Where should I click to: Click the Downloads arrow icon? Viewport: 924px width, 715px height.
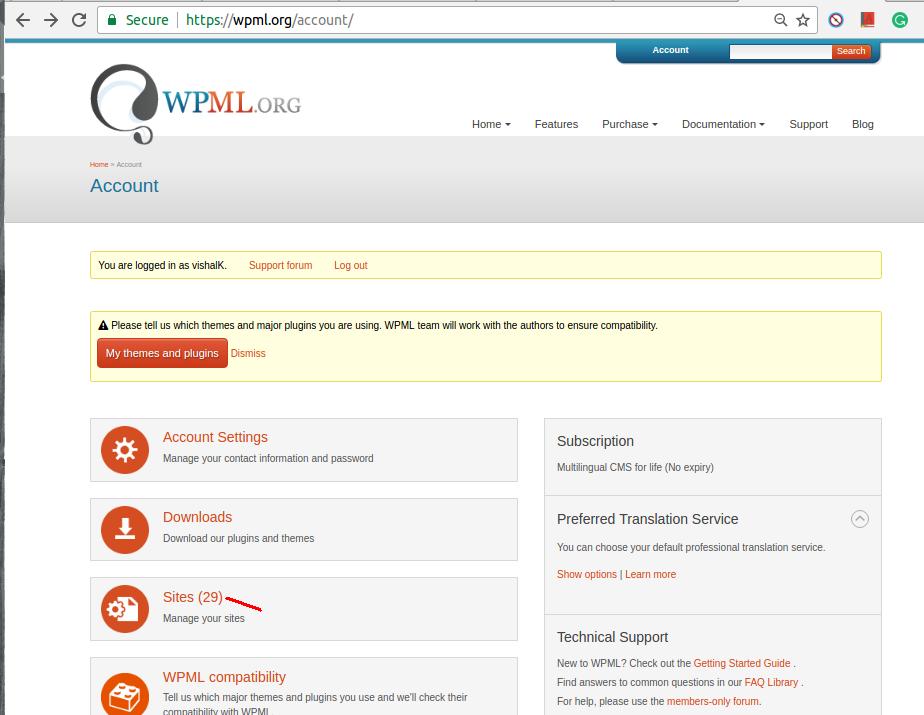(x=124, y=529)
